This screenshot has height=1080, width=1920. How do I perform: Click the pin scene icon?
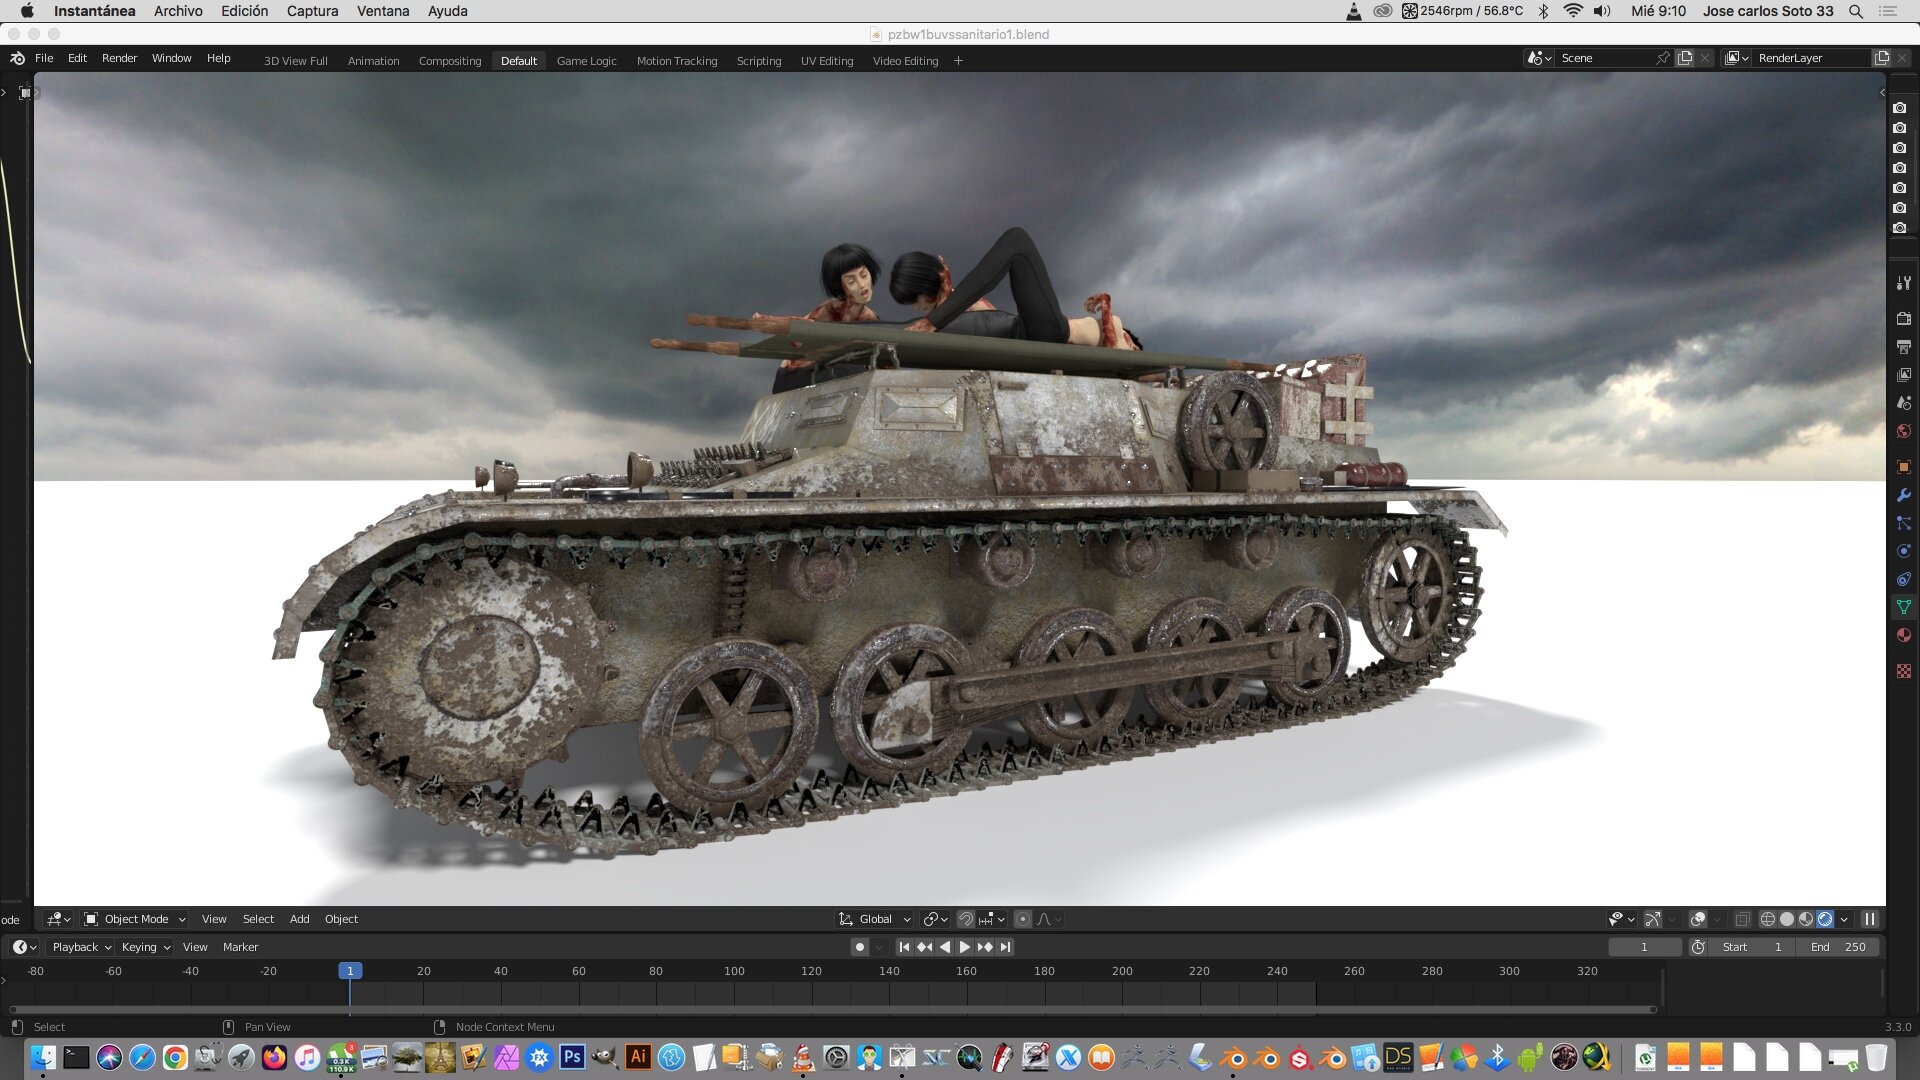[1662, 58]
